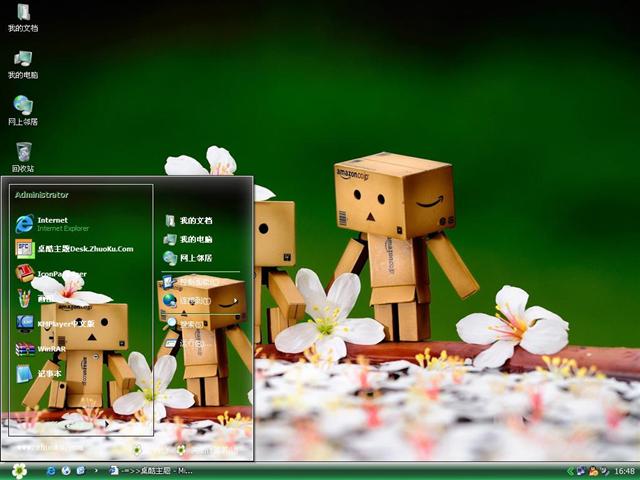The image size is (640, 480).
Task: Open Network Neighborhood (网上邻居) desktop icon
Action: (x=22, y=106)
